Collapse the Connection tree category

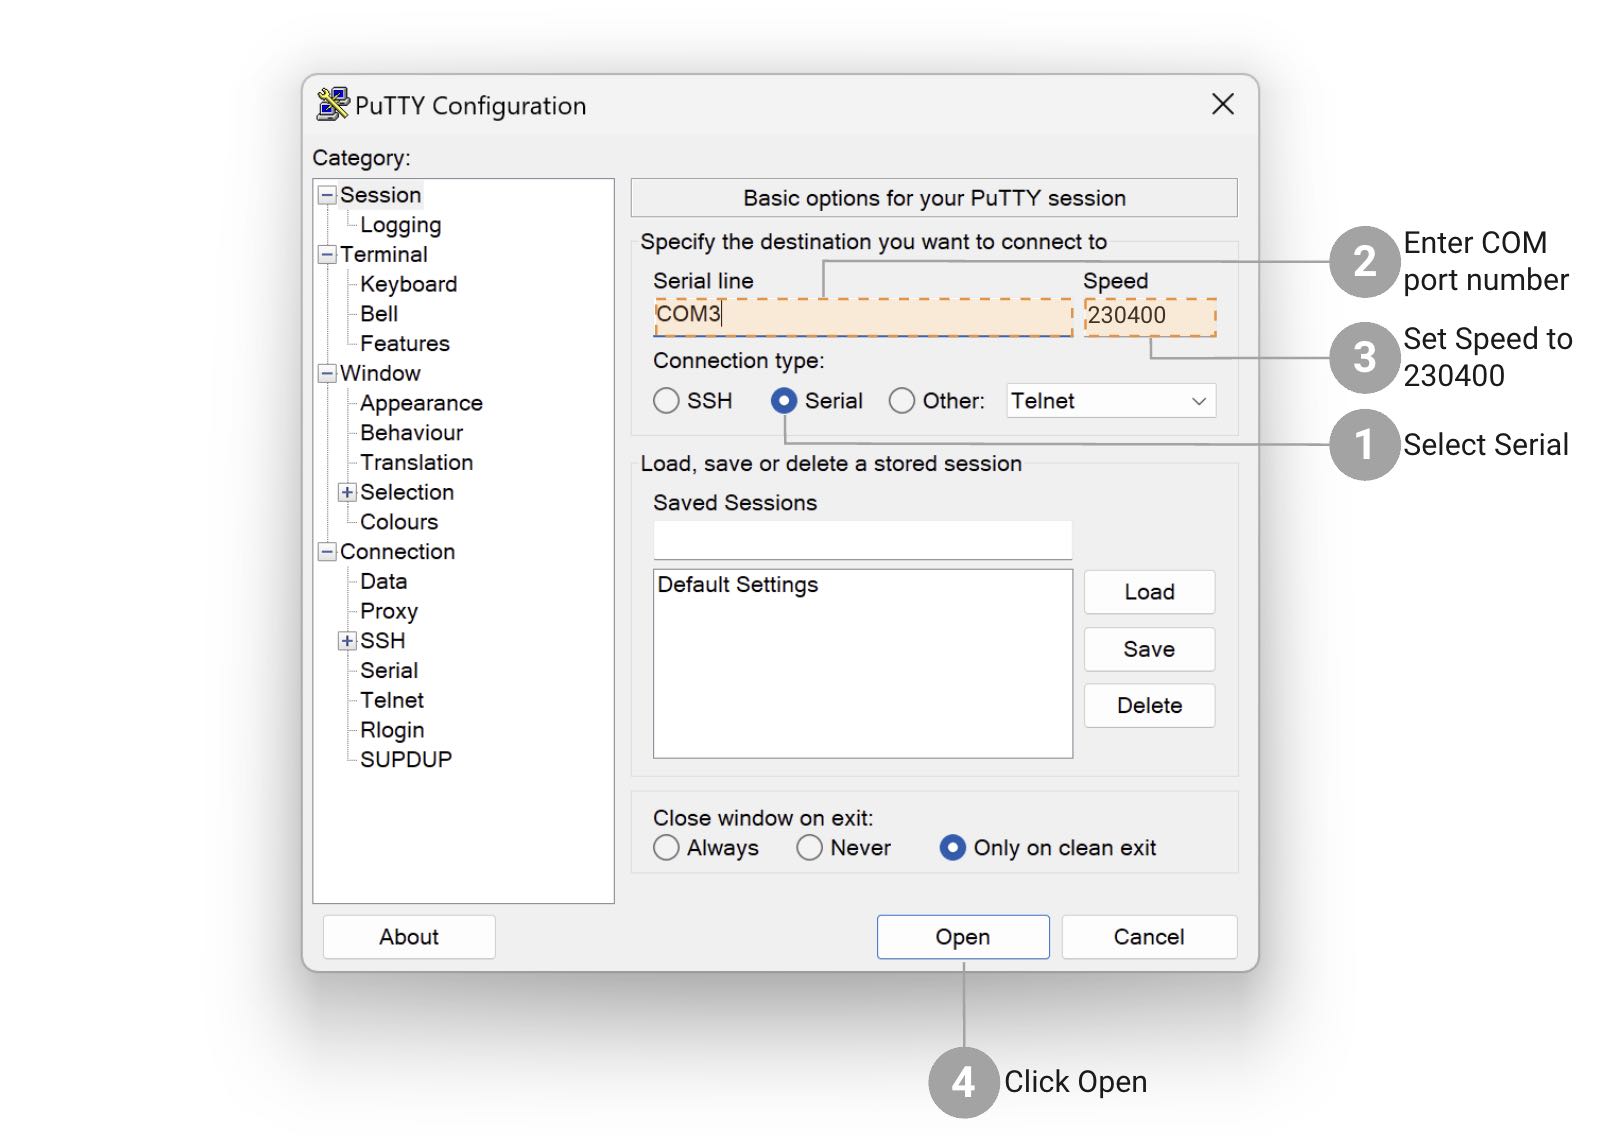pos(327,552)
